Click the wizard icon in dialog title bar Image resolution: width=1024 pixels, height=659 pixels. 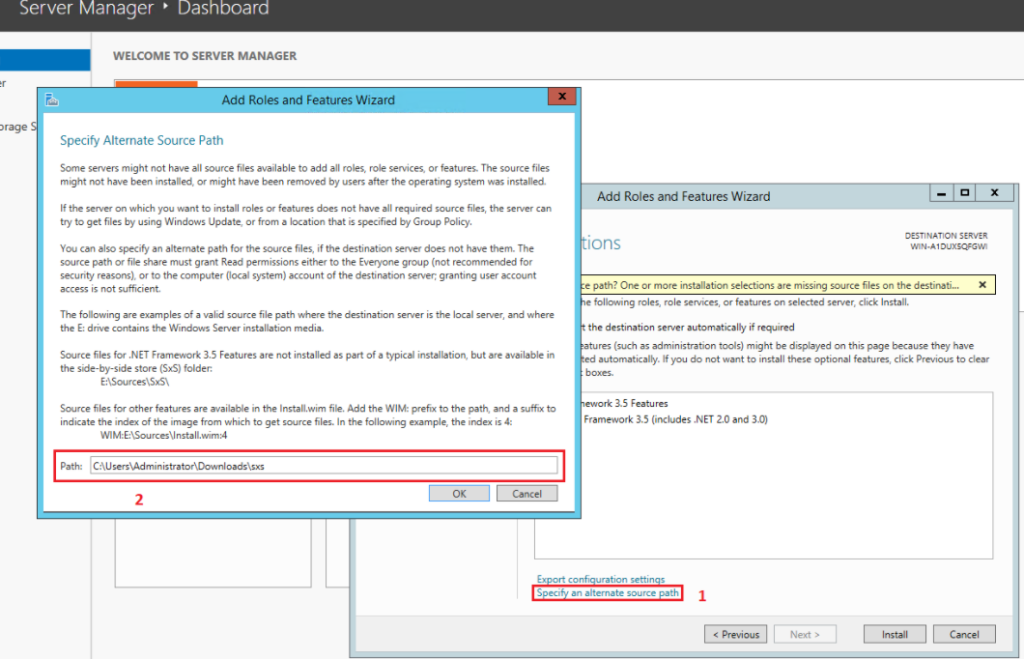point(52,100)
